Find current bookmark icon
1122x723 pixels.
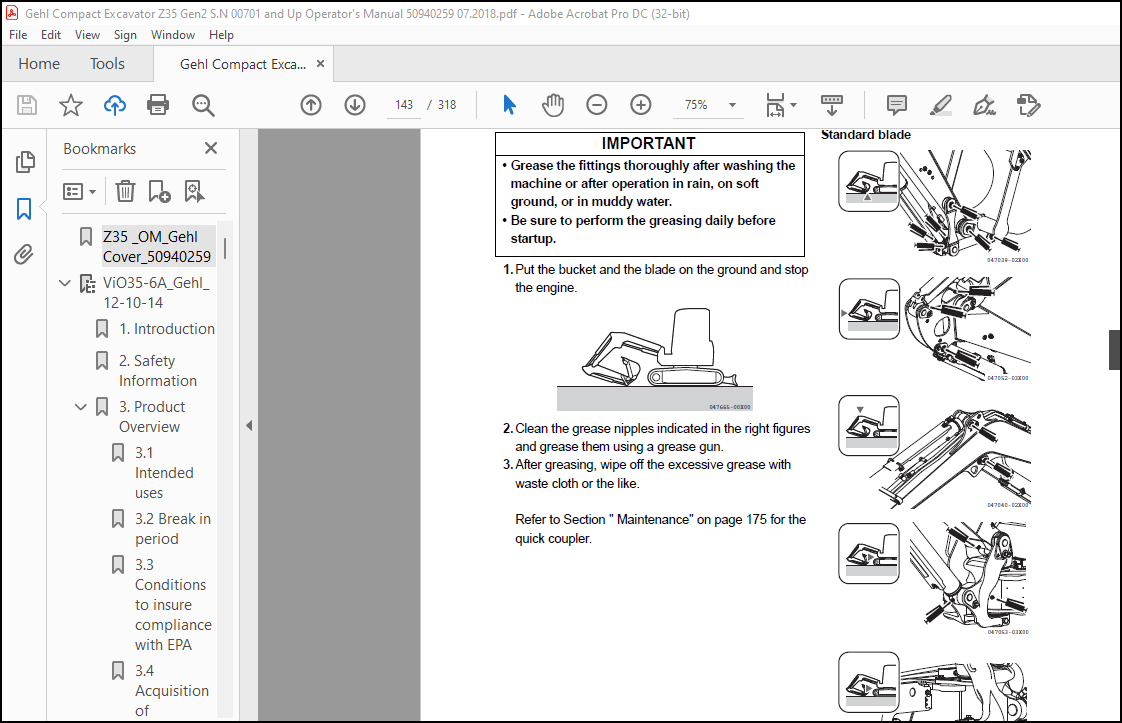194,191
